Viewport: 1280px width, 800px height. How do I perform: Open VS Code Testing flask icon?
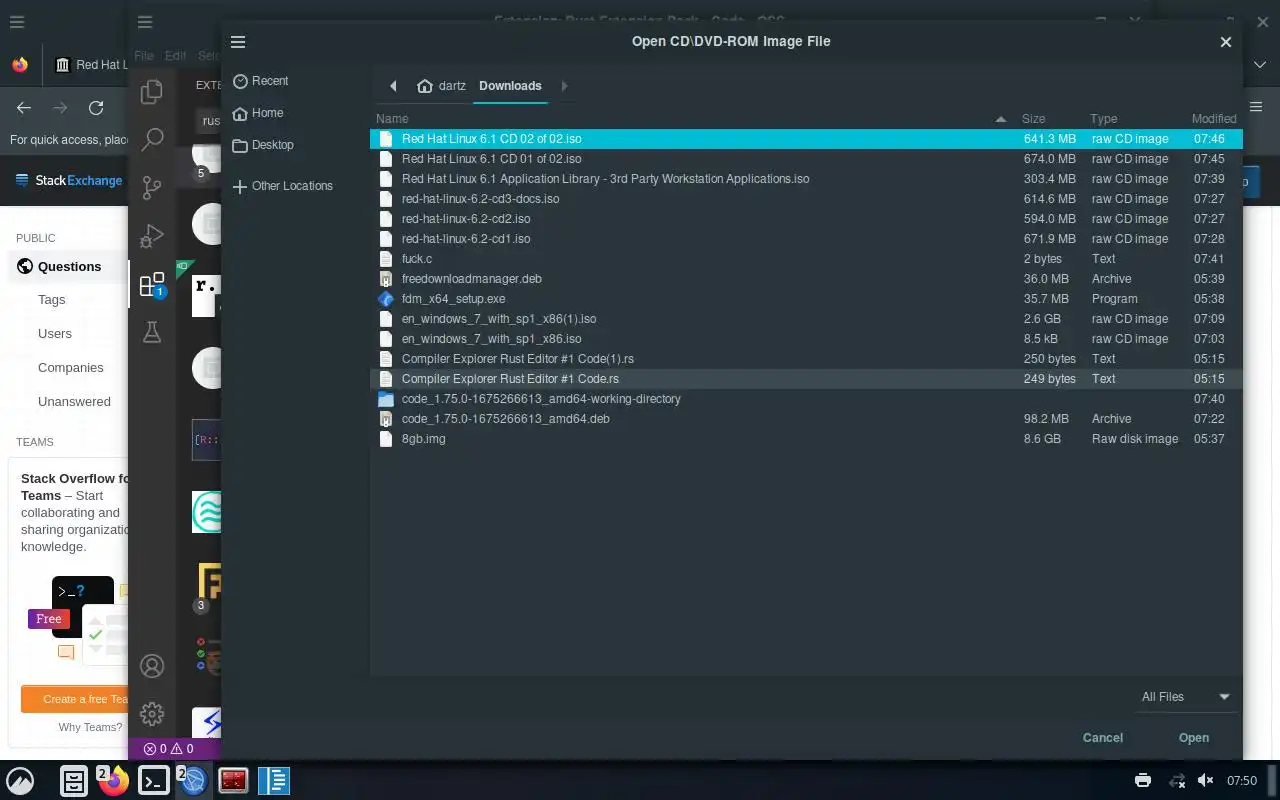tap(152, 332)
